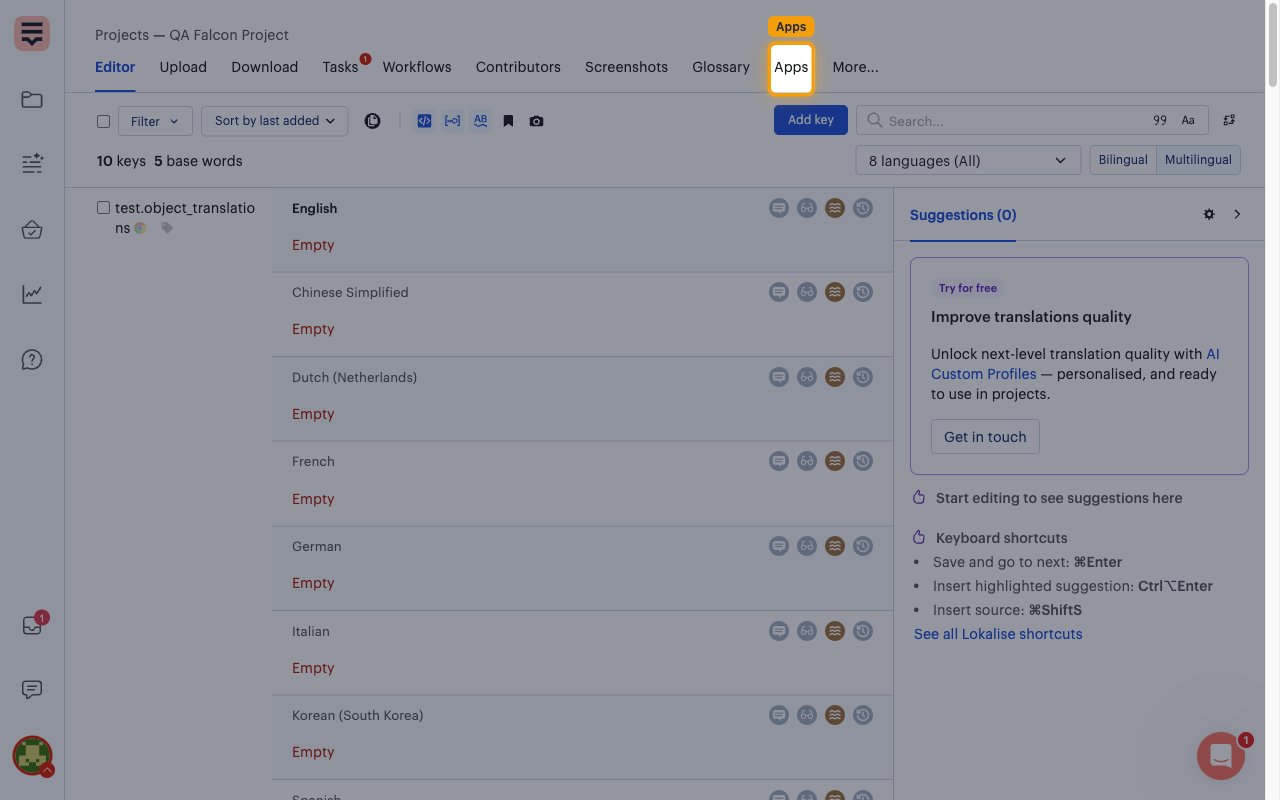Tick the select-all keys checkbox
The image size is (1280, 800).
coord(103,121)
